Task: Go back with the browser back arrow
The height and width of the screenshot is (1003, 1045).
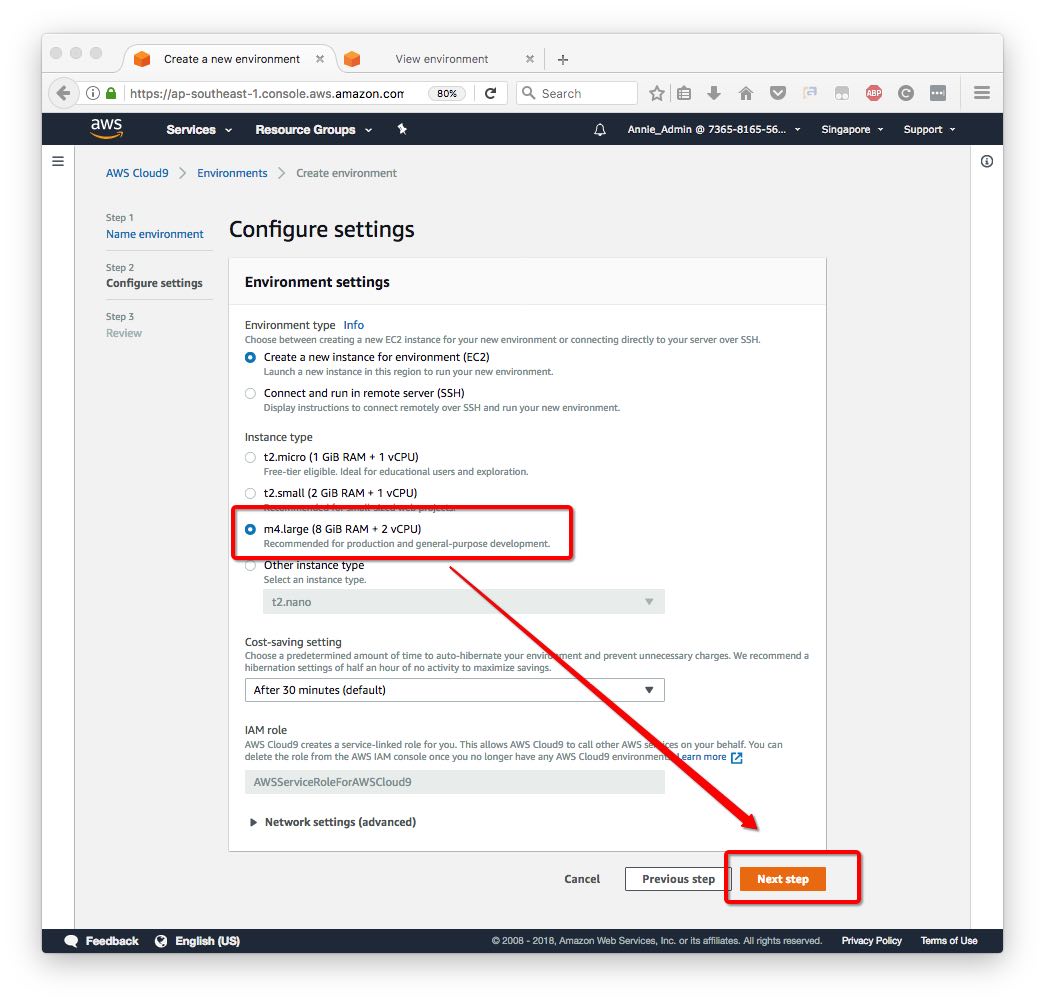Action: (x=63, y=93)
